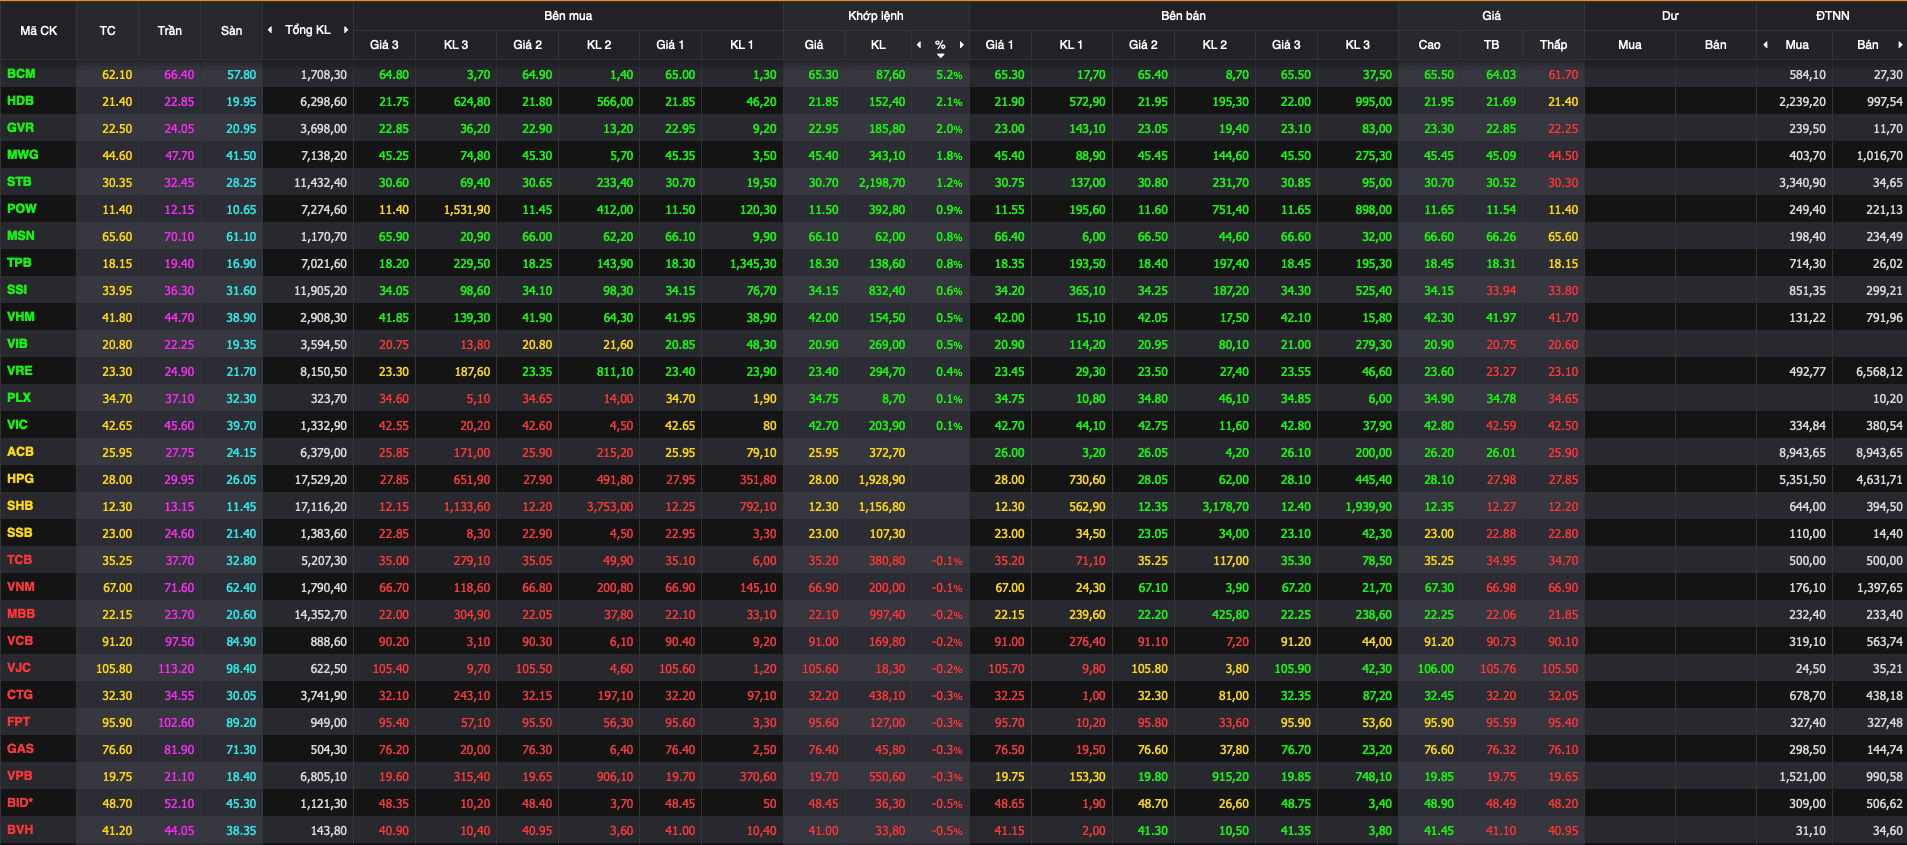The width and height of the screenshot is (1907, 845).
Task: Open the TCB stock symbol
Action: point(19,560)
